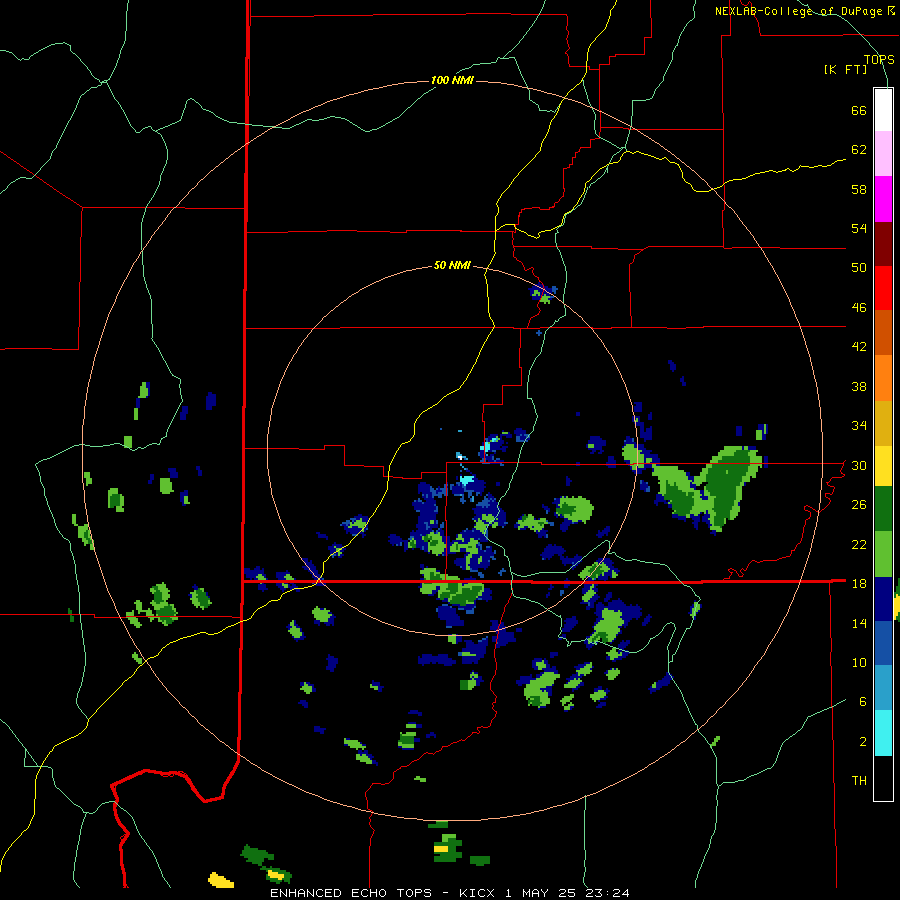Click the KICX radar site identifier
The height and width of the screenshot is (900, 900).
click(x=479, y=893)
